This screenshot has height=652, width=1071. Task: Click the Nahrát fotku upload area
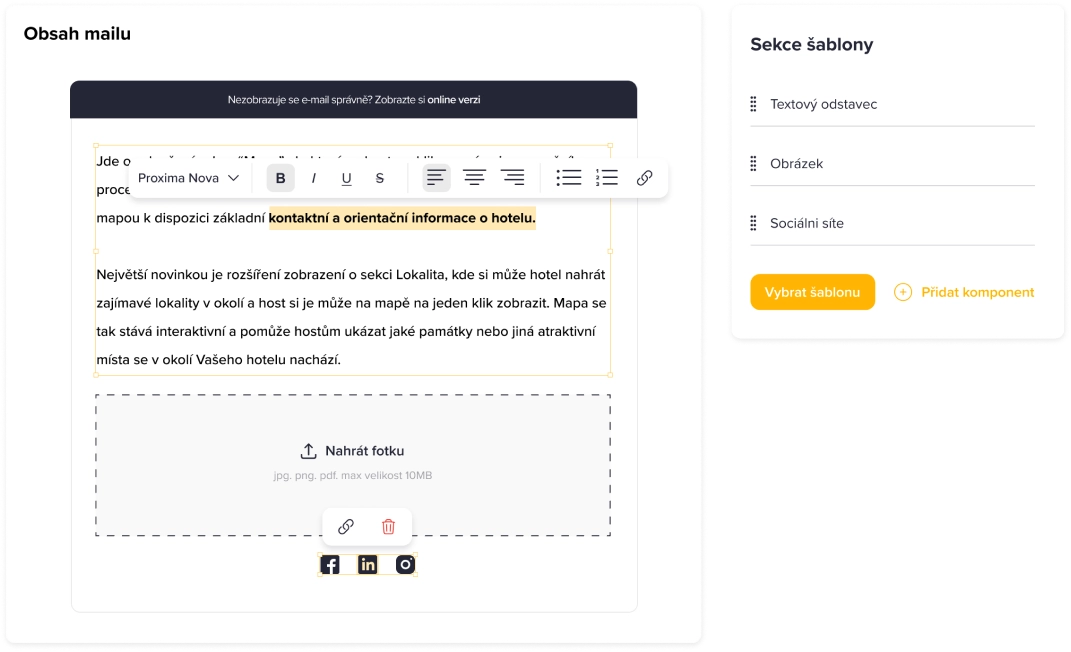click(353, 452)
